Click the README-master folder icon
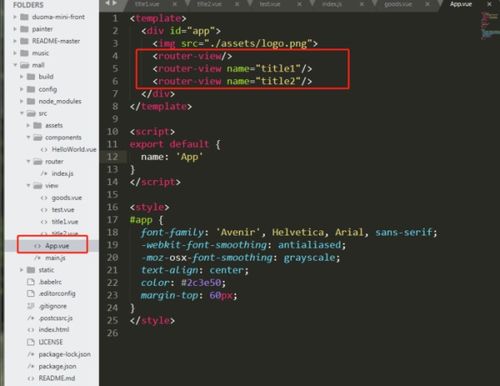 pyautogui.click(x=24, y=41)
